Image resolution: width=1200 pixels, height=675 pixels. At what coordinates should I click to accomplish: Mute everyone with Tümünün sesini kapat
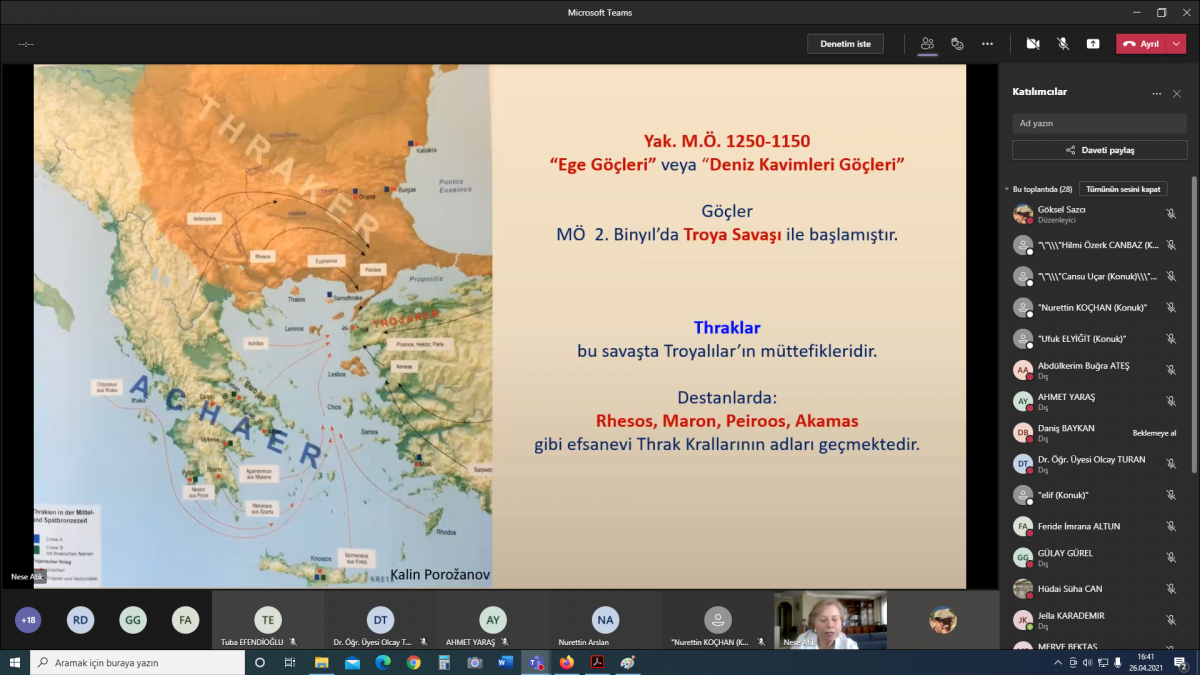[x=1123, y=189]
